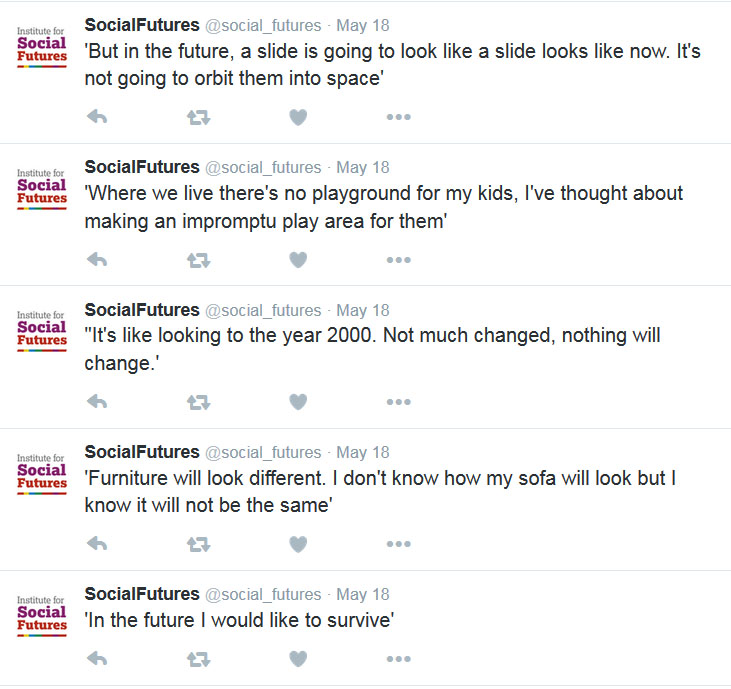This screenshot has height=689, width=731.
Task: Like the 'I would like to survive' tweet
Action: coord(298,659)
